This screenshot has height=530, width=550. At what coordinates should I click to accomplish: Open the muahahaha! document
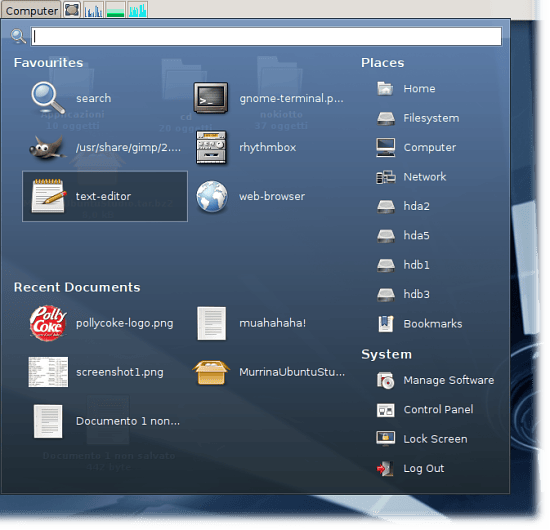(x=212, y=323)
